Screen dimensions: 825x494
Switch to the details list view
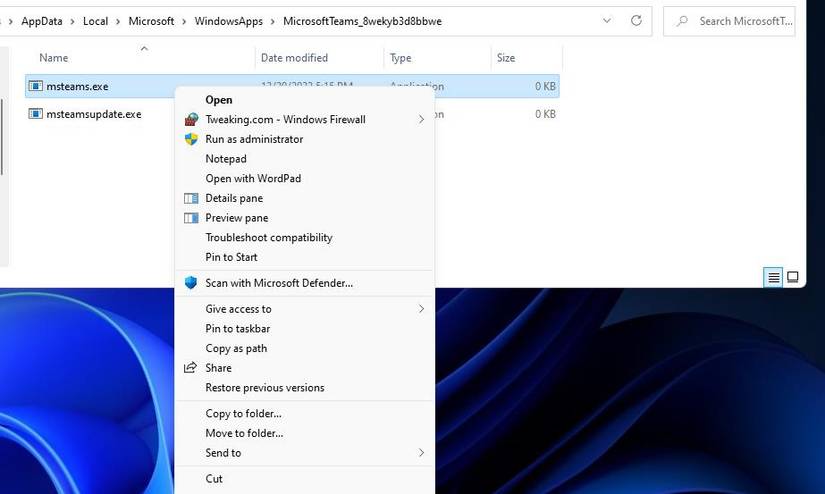coord(773,277)
